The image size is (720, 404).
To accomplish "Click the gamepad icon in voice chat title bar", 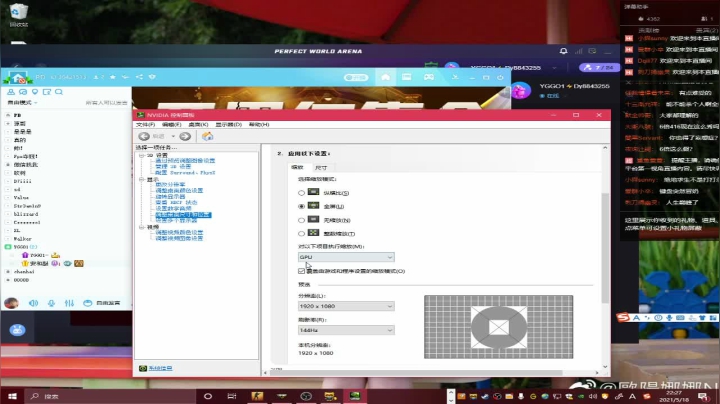I will click(x=428, y=77).
